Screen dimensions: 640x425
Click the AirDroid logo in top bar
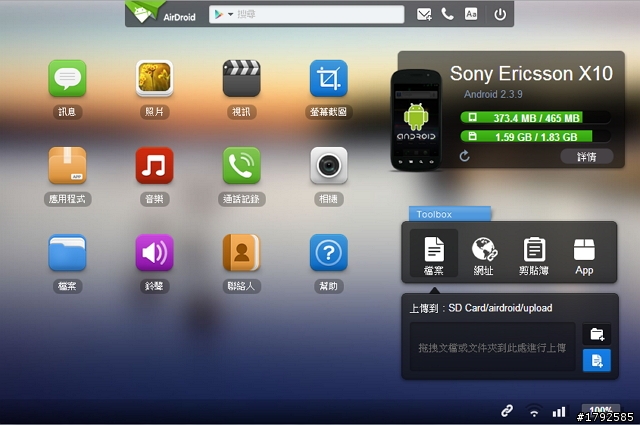(162, 13)
